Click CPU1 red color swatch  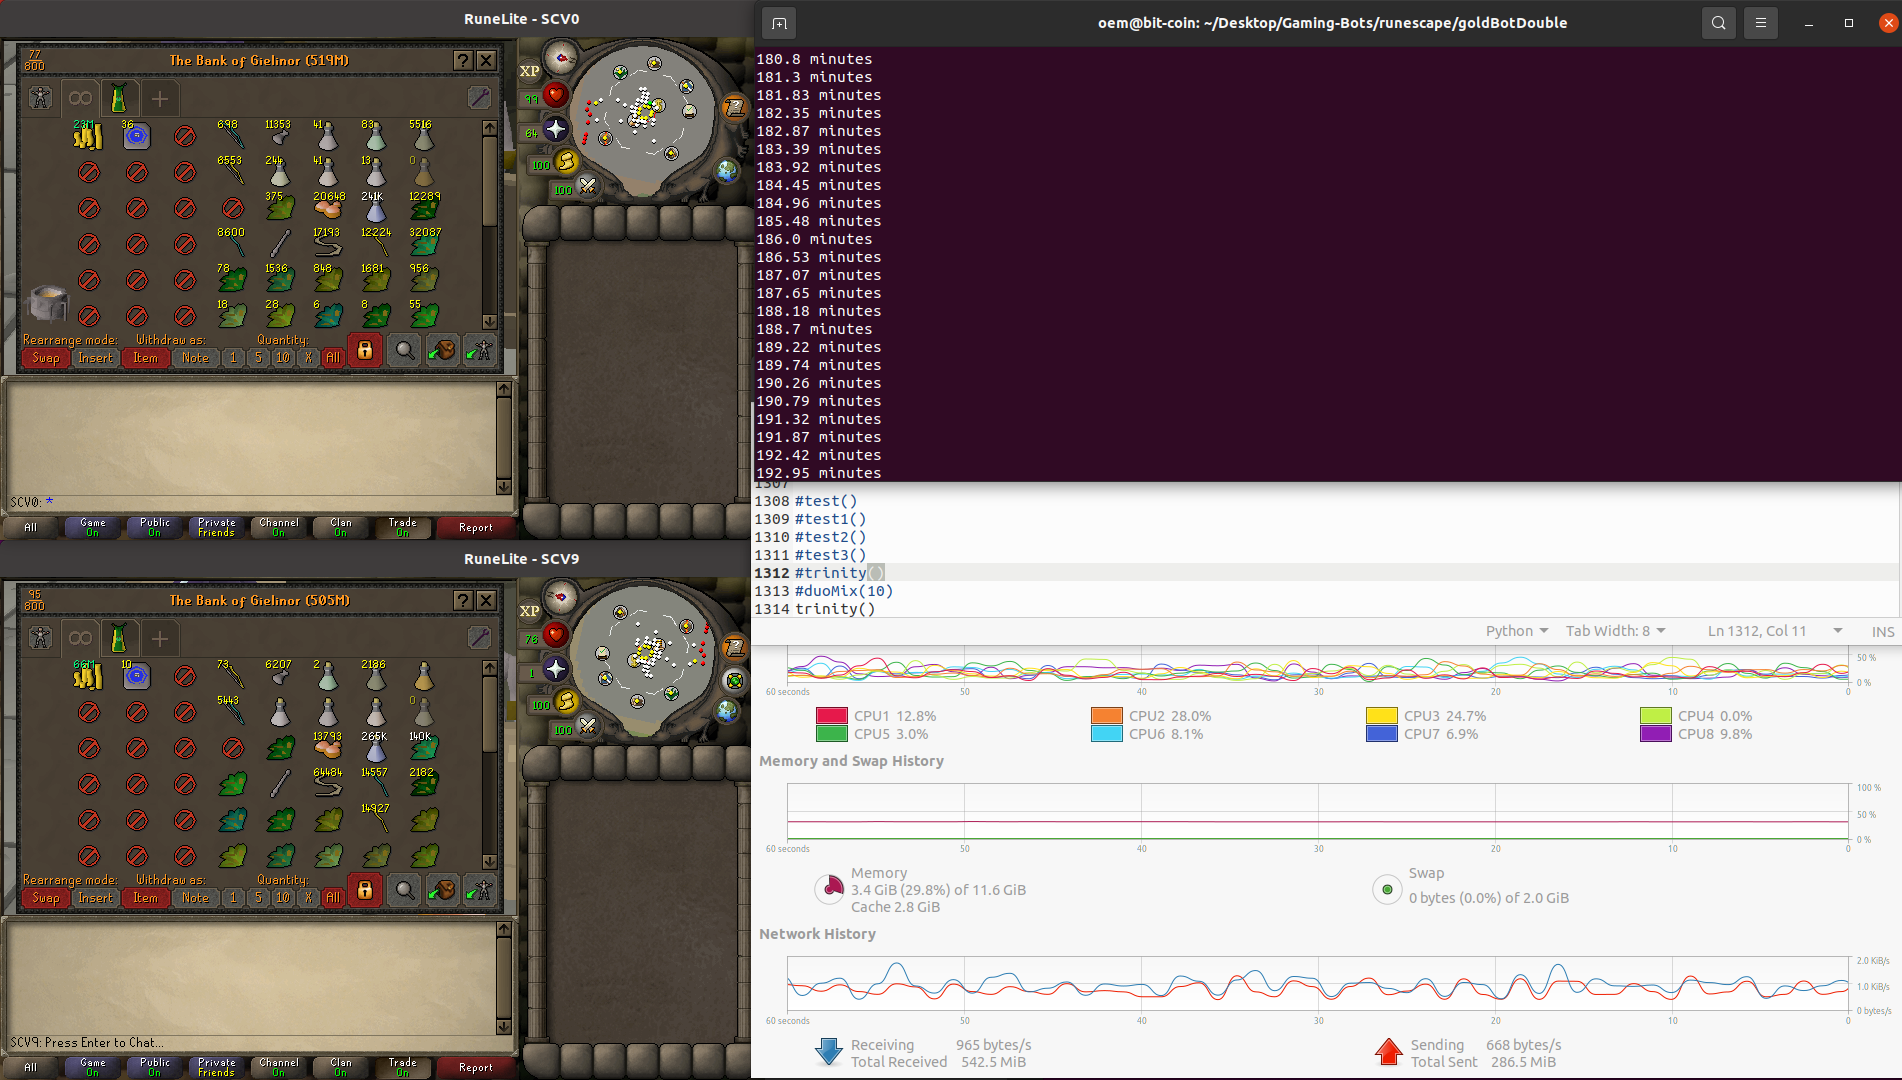[x=832, y=716]
